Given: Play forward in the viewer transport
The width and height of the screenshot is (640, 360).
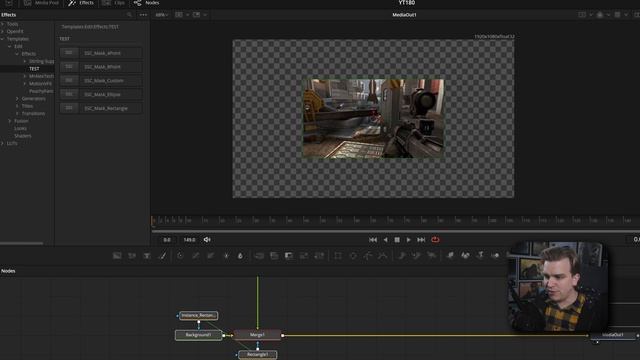Looking at the screenshot, I should pyautogui.click(x=409, y=240).
